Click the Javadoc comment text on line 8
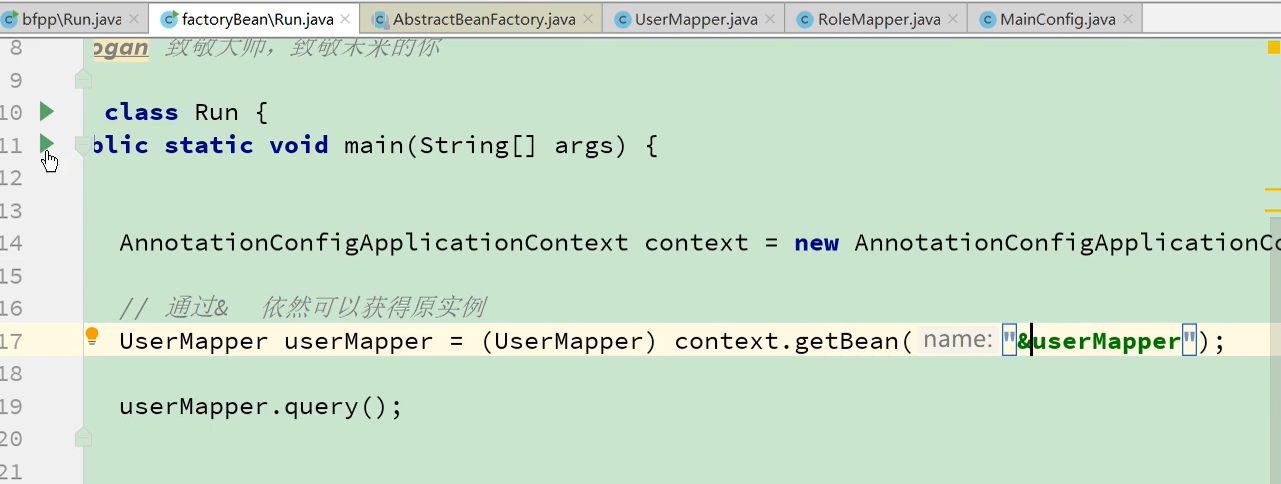Image resolution: width=1281 pixels, height=484 pixels. click(x=265, y=47)
